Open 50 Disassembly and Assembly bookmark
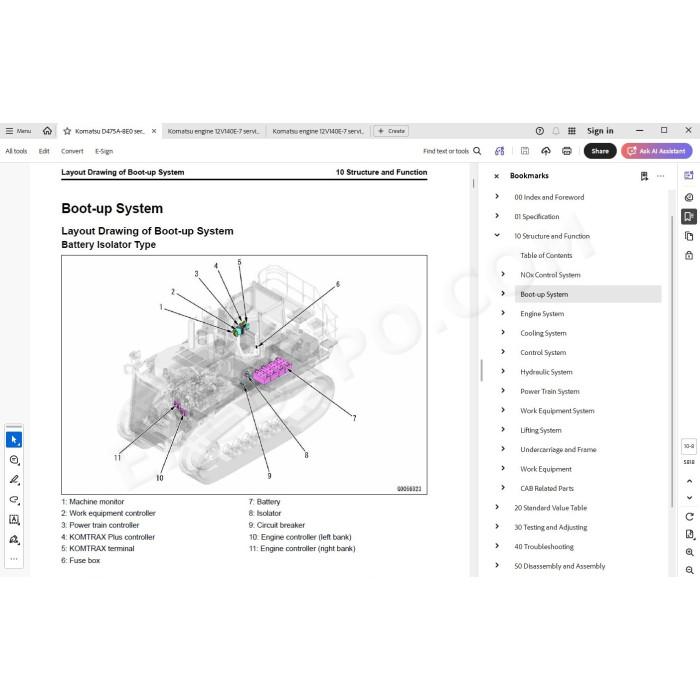This screenshot has height=700, width=700. tap(559, 566)
